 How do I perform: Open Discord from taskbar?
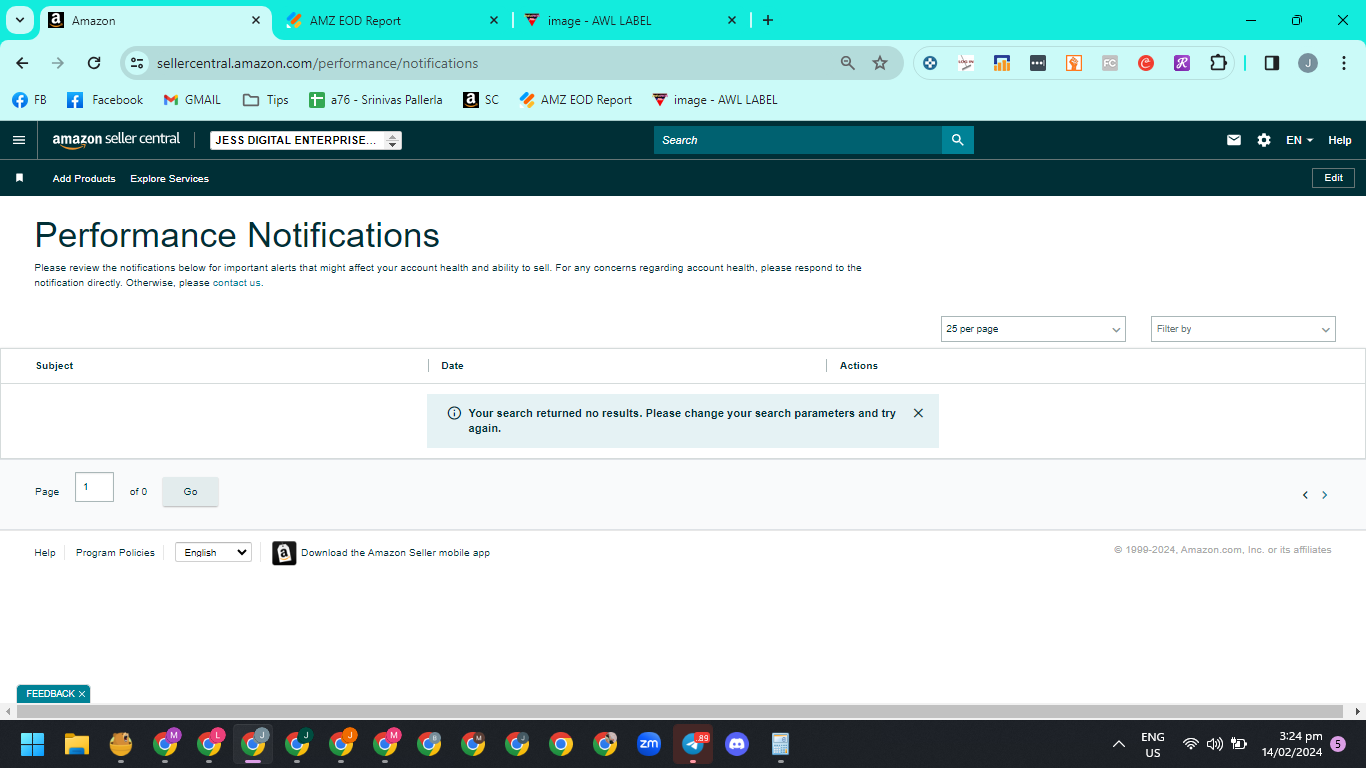pyautogui.click(x=737, y=744)
